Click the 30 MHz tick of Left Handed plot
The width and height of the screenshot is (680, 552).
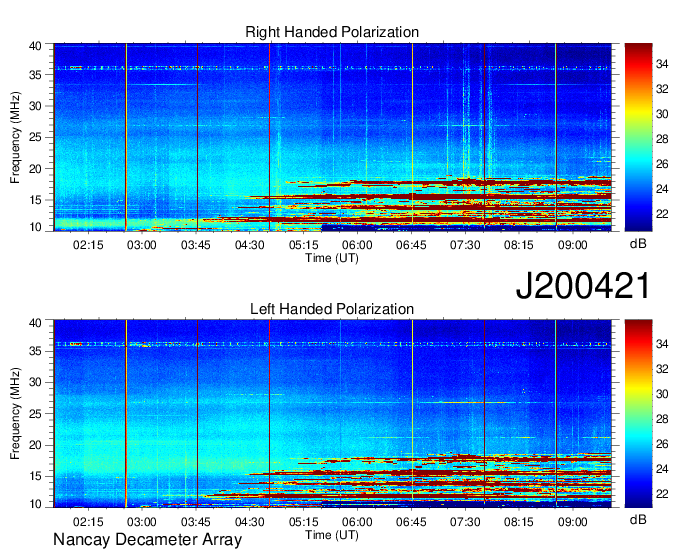(x=35, y=382)
